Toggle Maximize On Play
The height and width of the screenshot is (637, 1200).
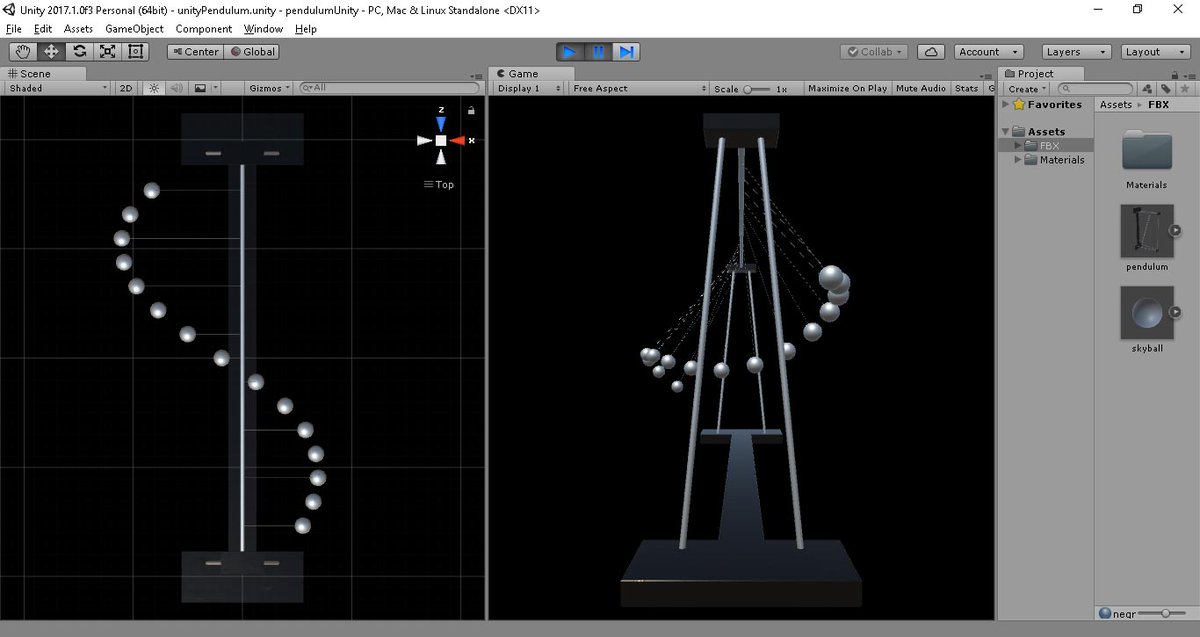tap(847, 88)
